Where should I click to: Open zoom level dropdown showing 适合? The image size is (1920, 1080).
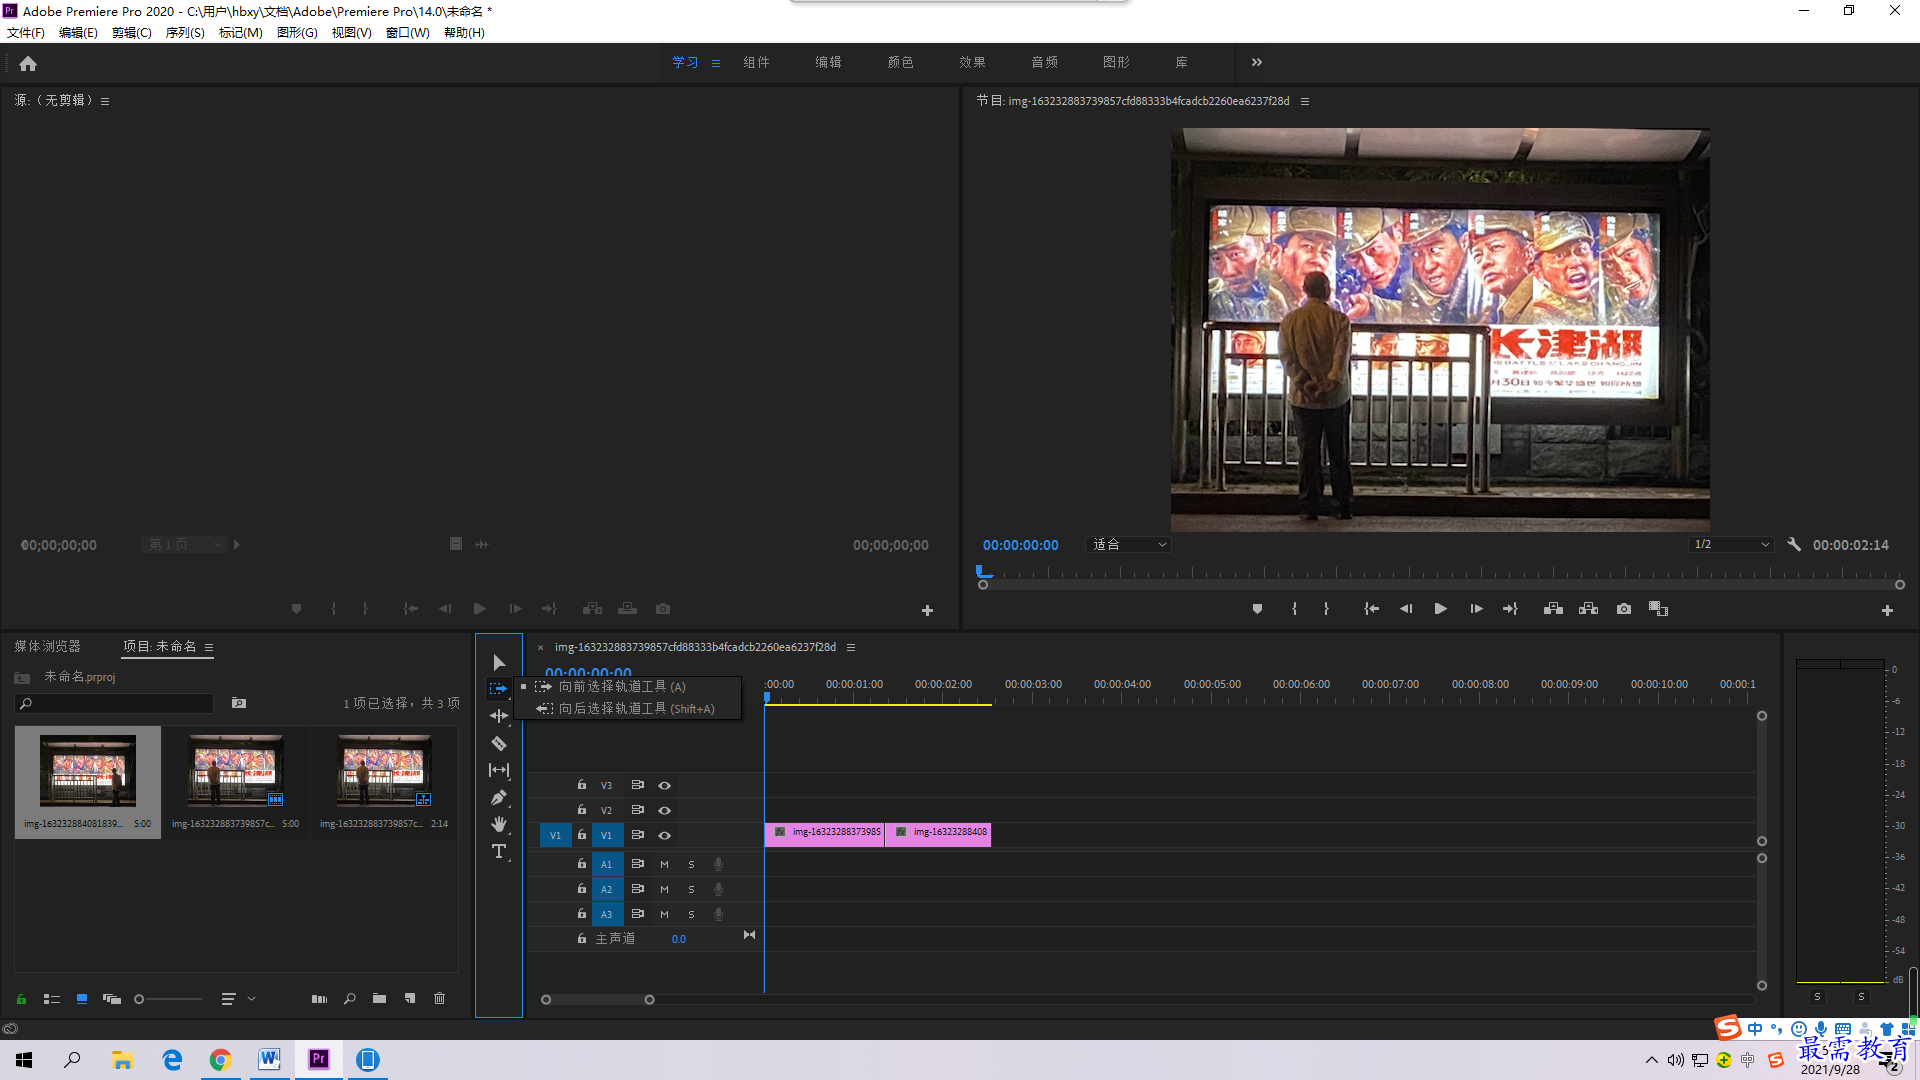point(1129,544)
